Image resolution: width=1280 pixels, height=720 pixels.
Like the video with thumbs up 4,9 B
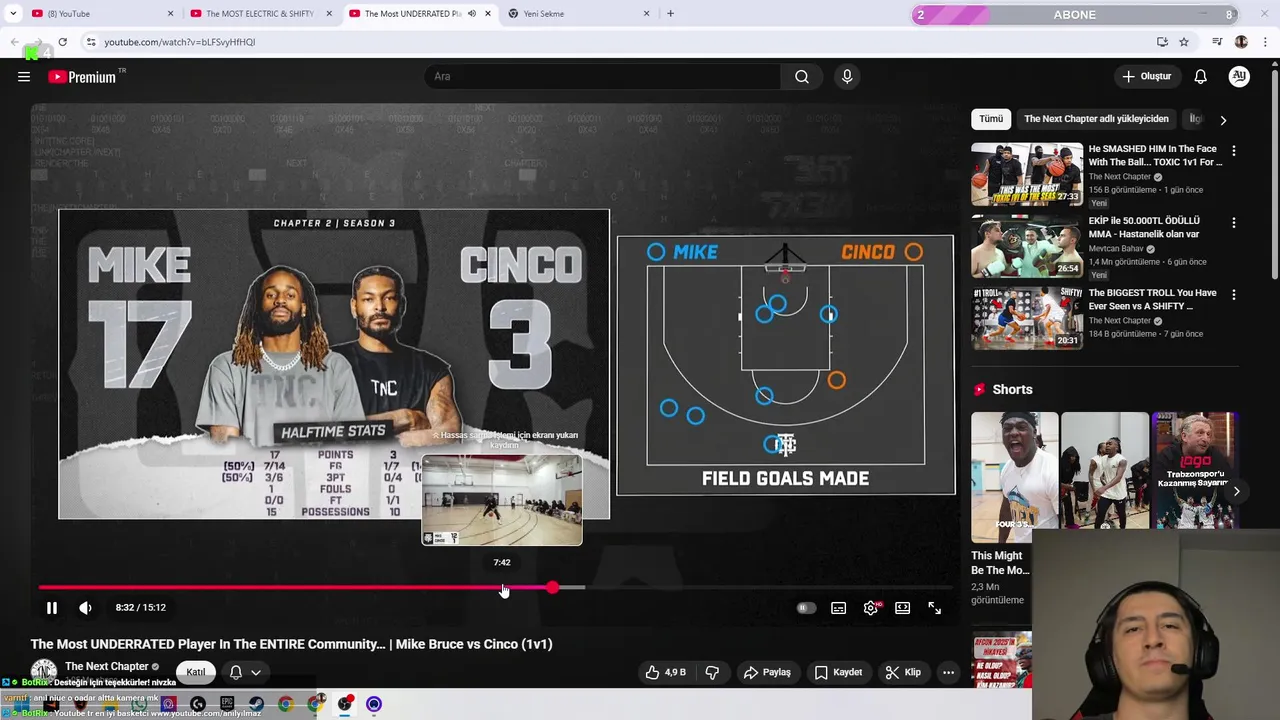pos(665,672)
